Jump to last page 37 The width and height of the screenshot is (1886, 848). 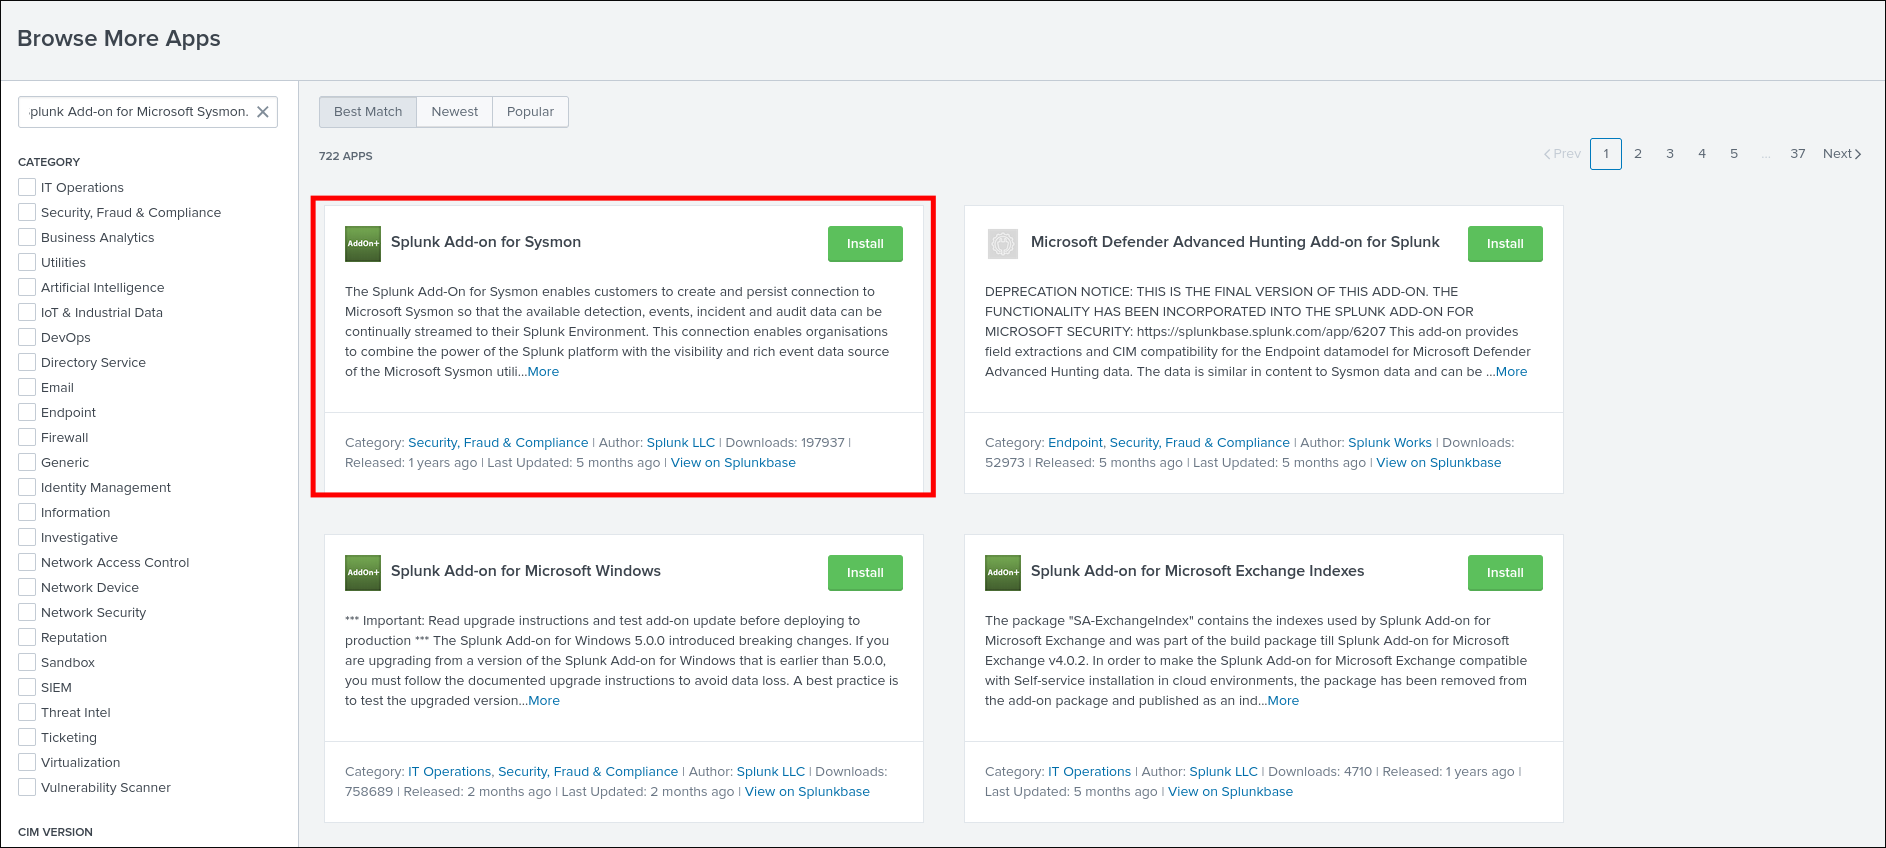pyautogui.click(x=1798, y=154)
